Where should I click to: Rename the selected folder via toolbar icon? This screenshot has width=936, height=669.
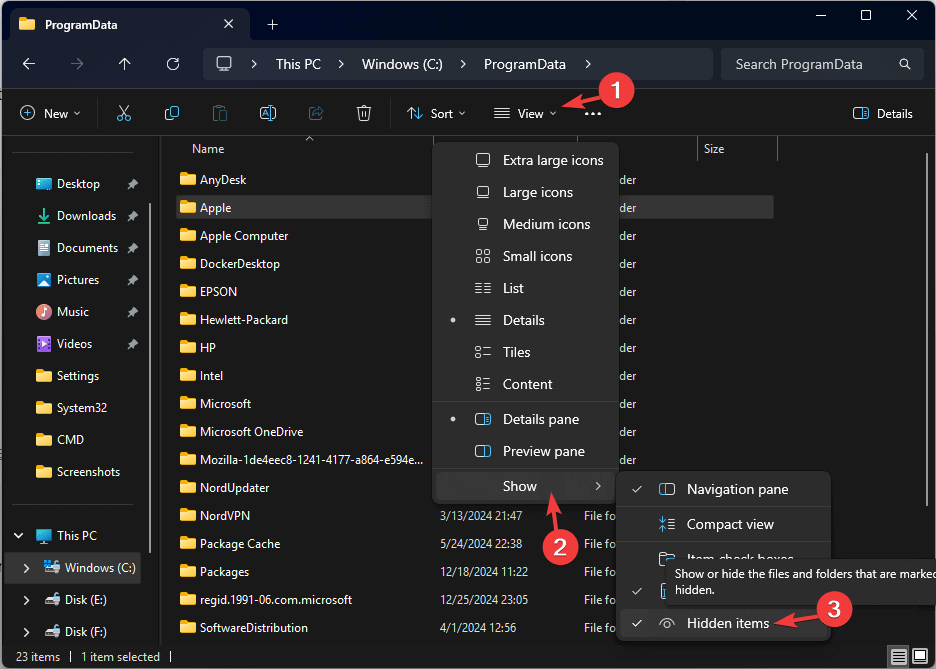[267, 113]
